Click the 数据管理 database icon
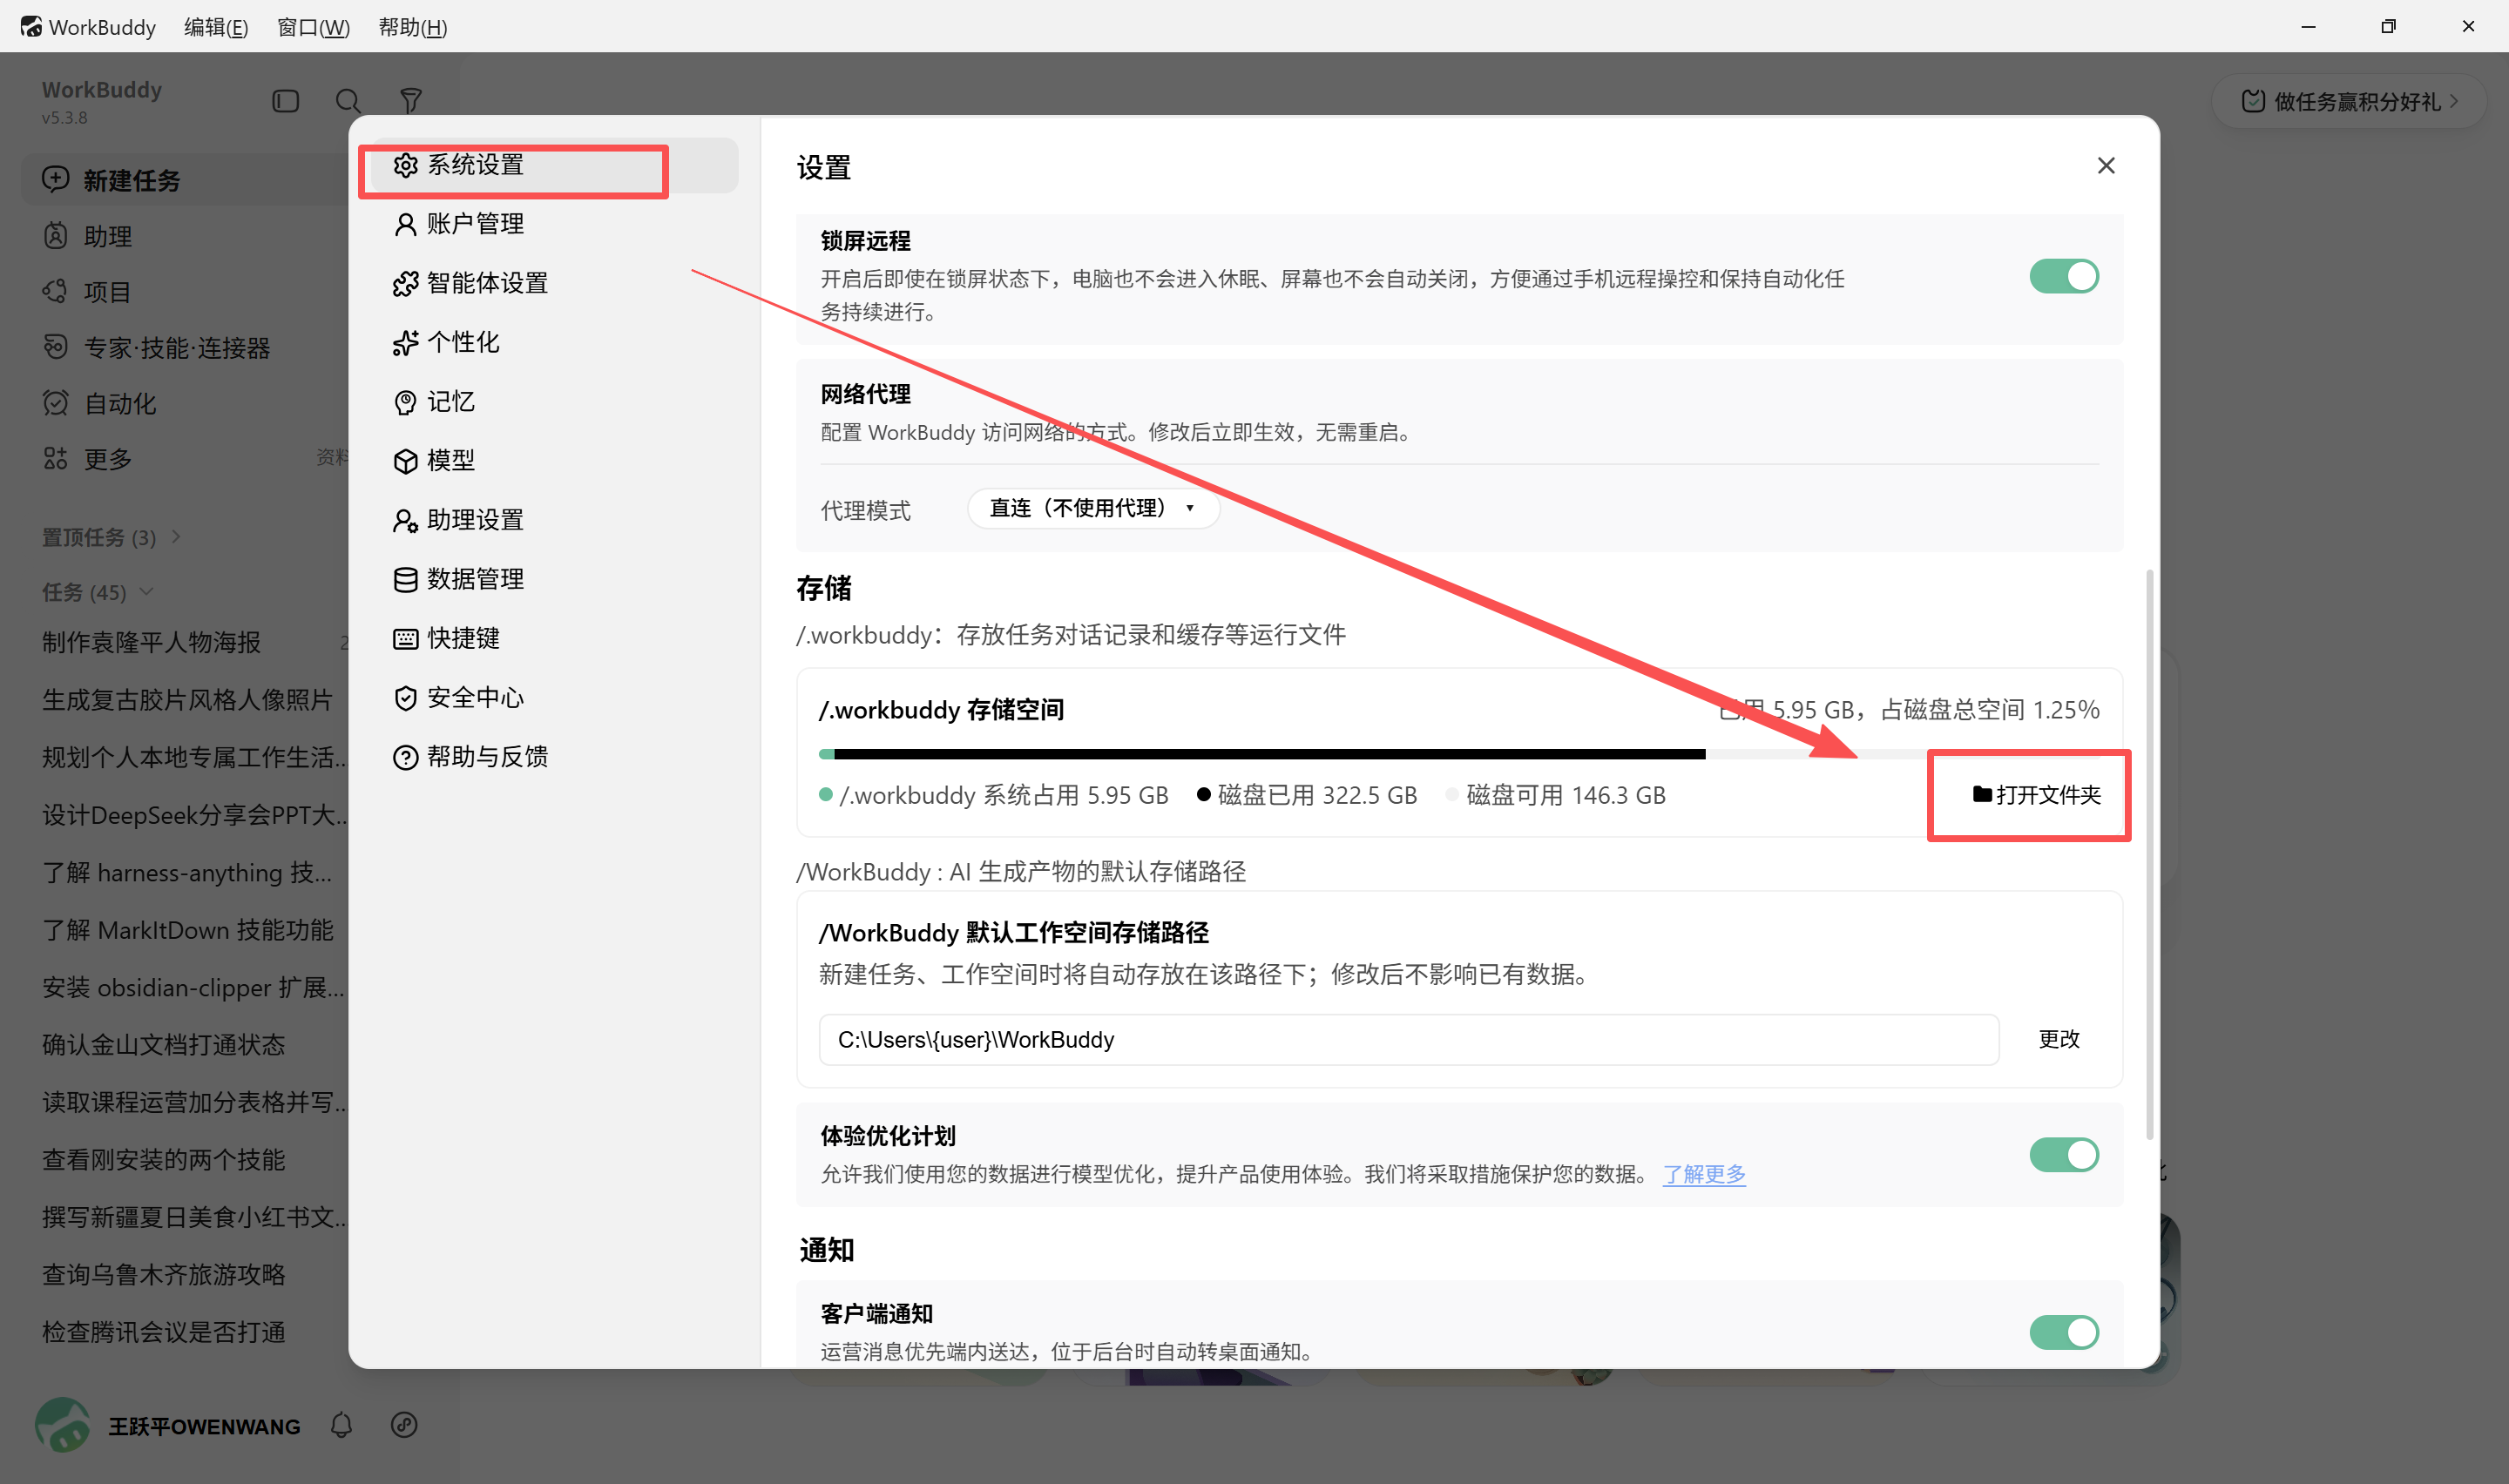2509x1484 pixels. 405,579
